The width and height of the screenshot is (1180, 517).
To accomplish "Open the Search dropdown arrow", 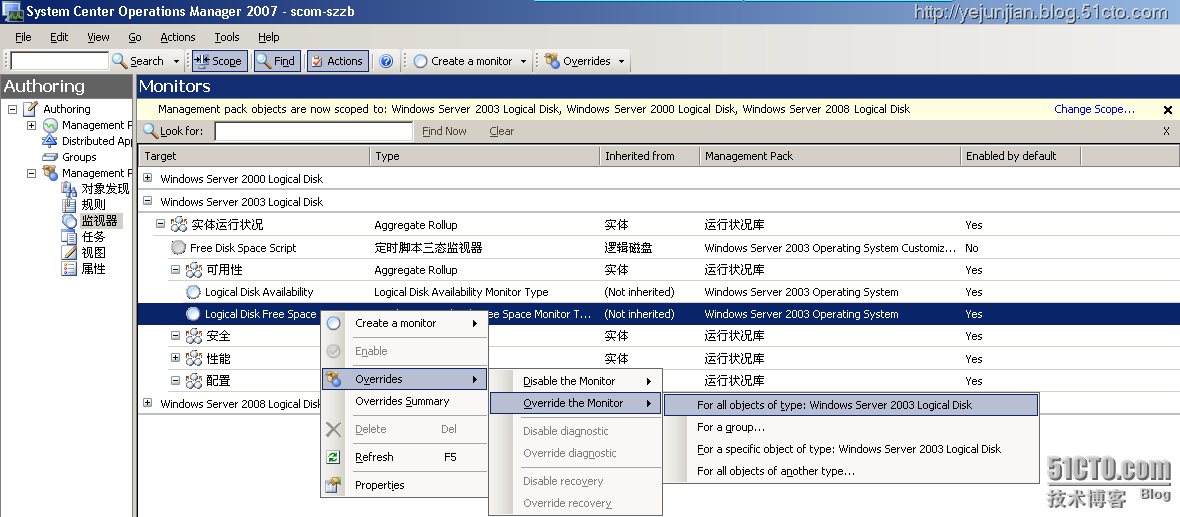I will (177, 61).
